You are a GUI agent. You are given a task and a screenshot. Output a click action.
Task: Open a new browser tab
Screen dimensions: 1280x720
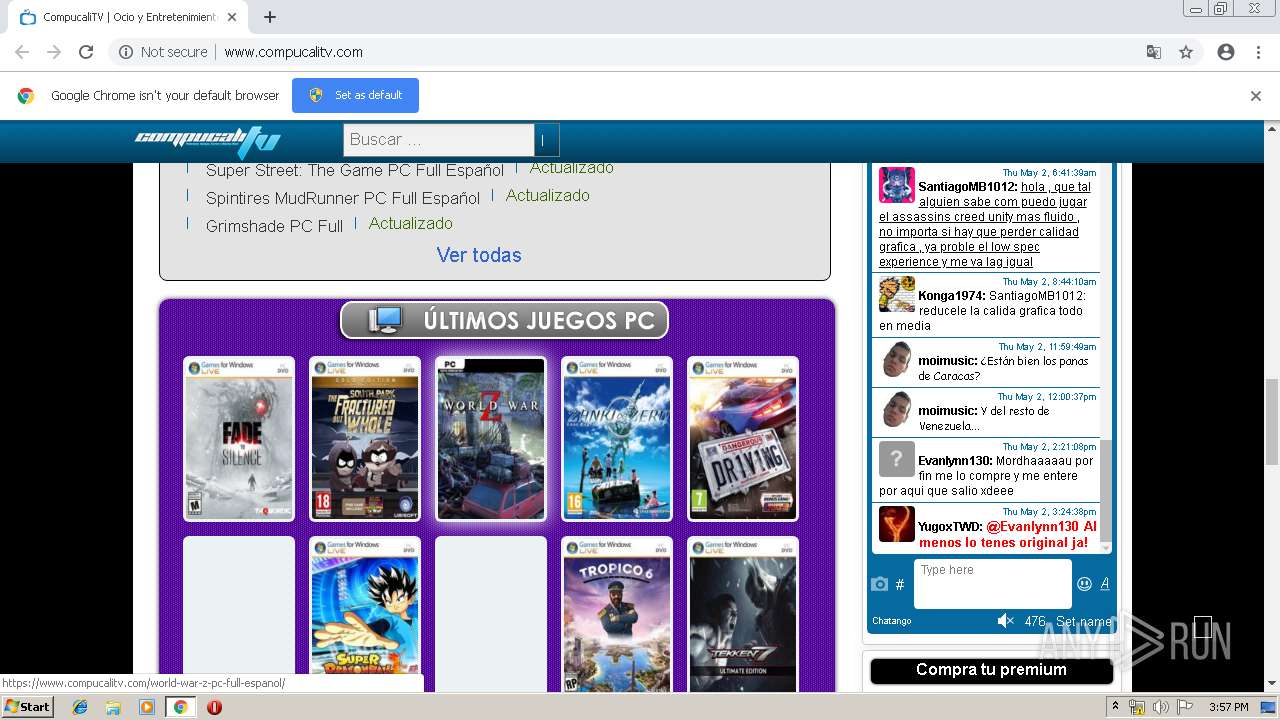click(x=270, y=17)
